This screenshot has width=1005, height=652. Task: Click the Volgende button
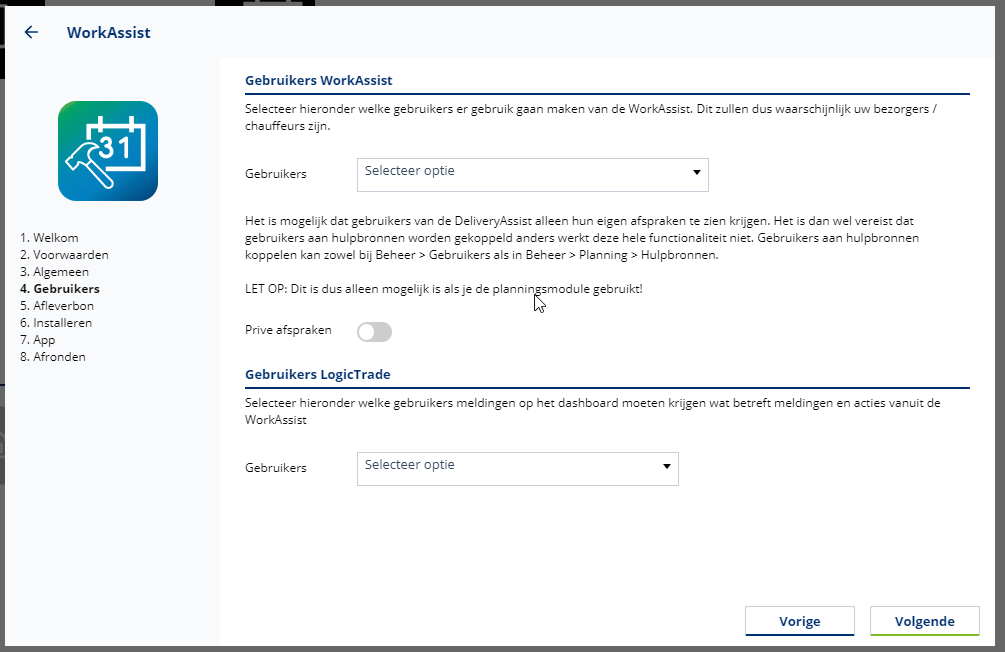pyautogui.click(x=925, y=621)
